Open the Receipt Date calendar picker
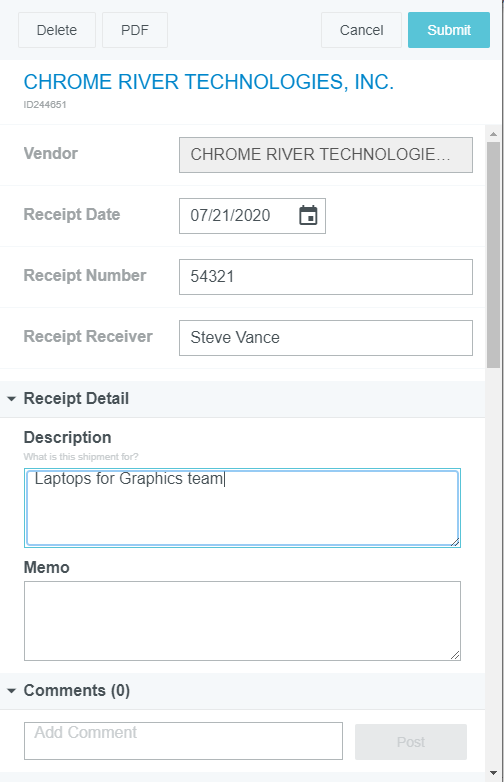 [308, 215]
